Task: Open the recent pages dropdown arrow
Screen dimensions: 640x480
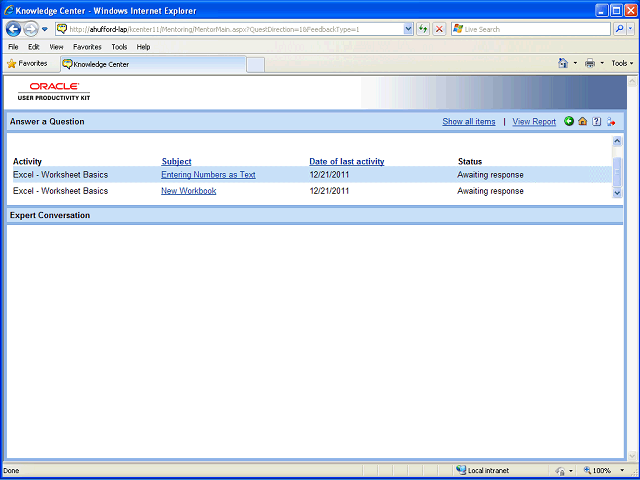Action: (x=45, y=29)
